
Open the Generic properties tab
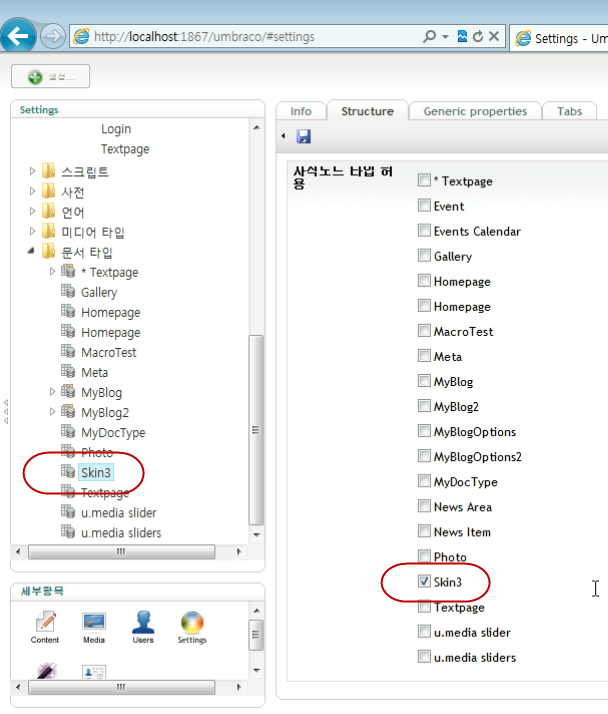coord(475,111)
